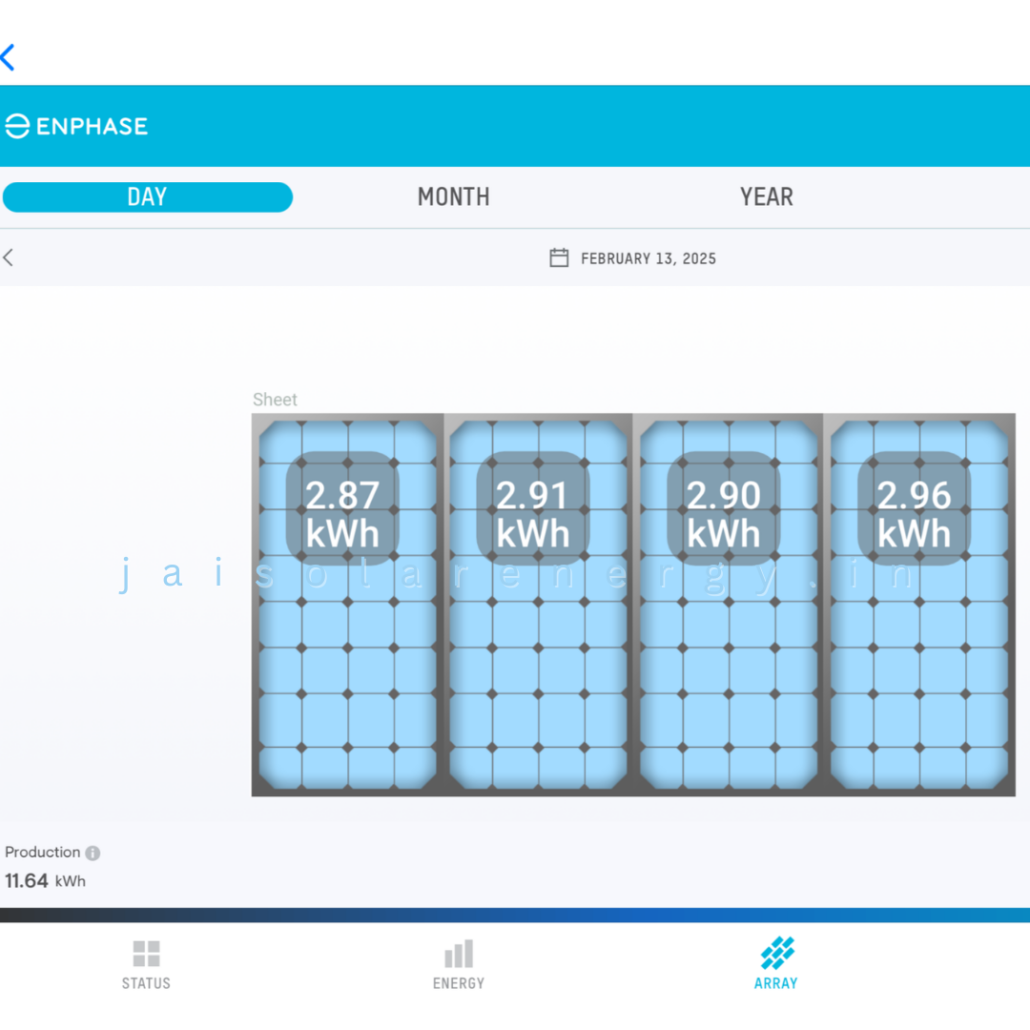Open the calendar icon date picker
The height and width of the screenshot is (1030, 1030).
(x=559, y=258)
